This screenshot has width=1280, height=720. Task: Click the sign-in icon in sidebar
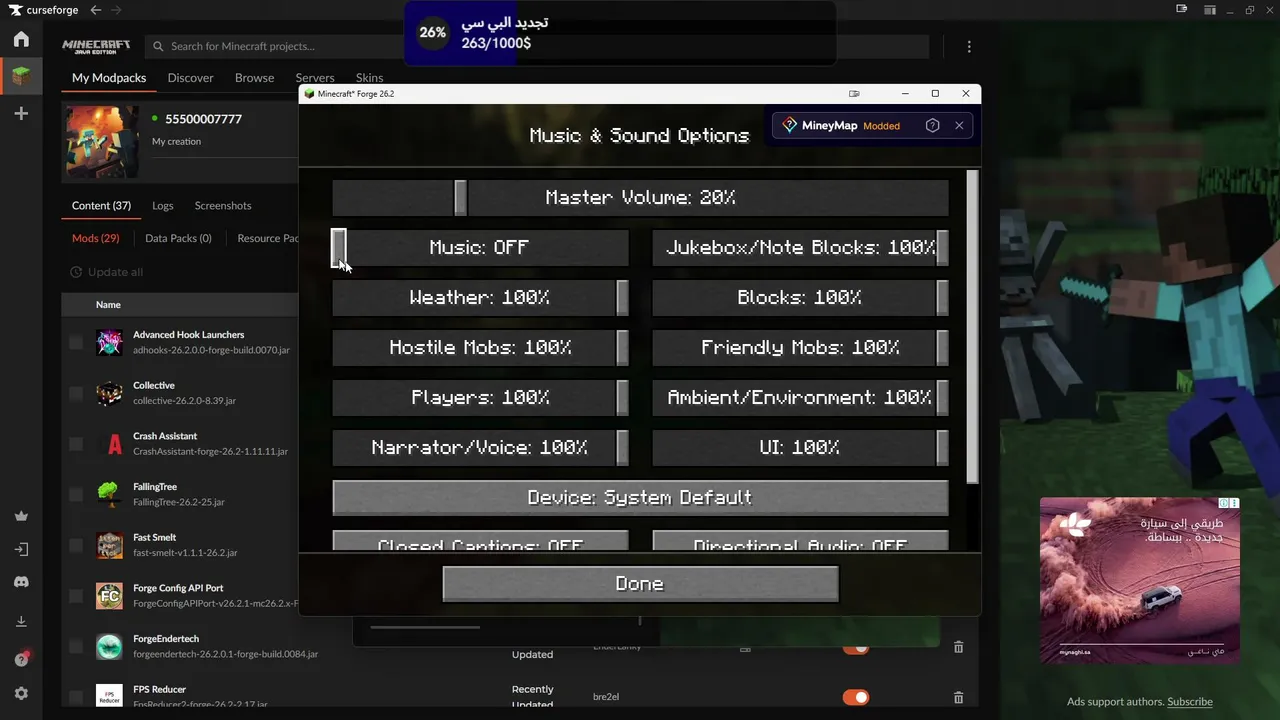click(21, 549)
